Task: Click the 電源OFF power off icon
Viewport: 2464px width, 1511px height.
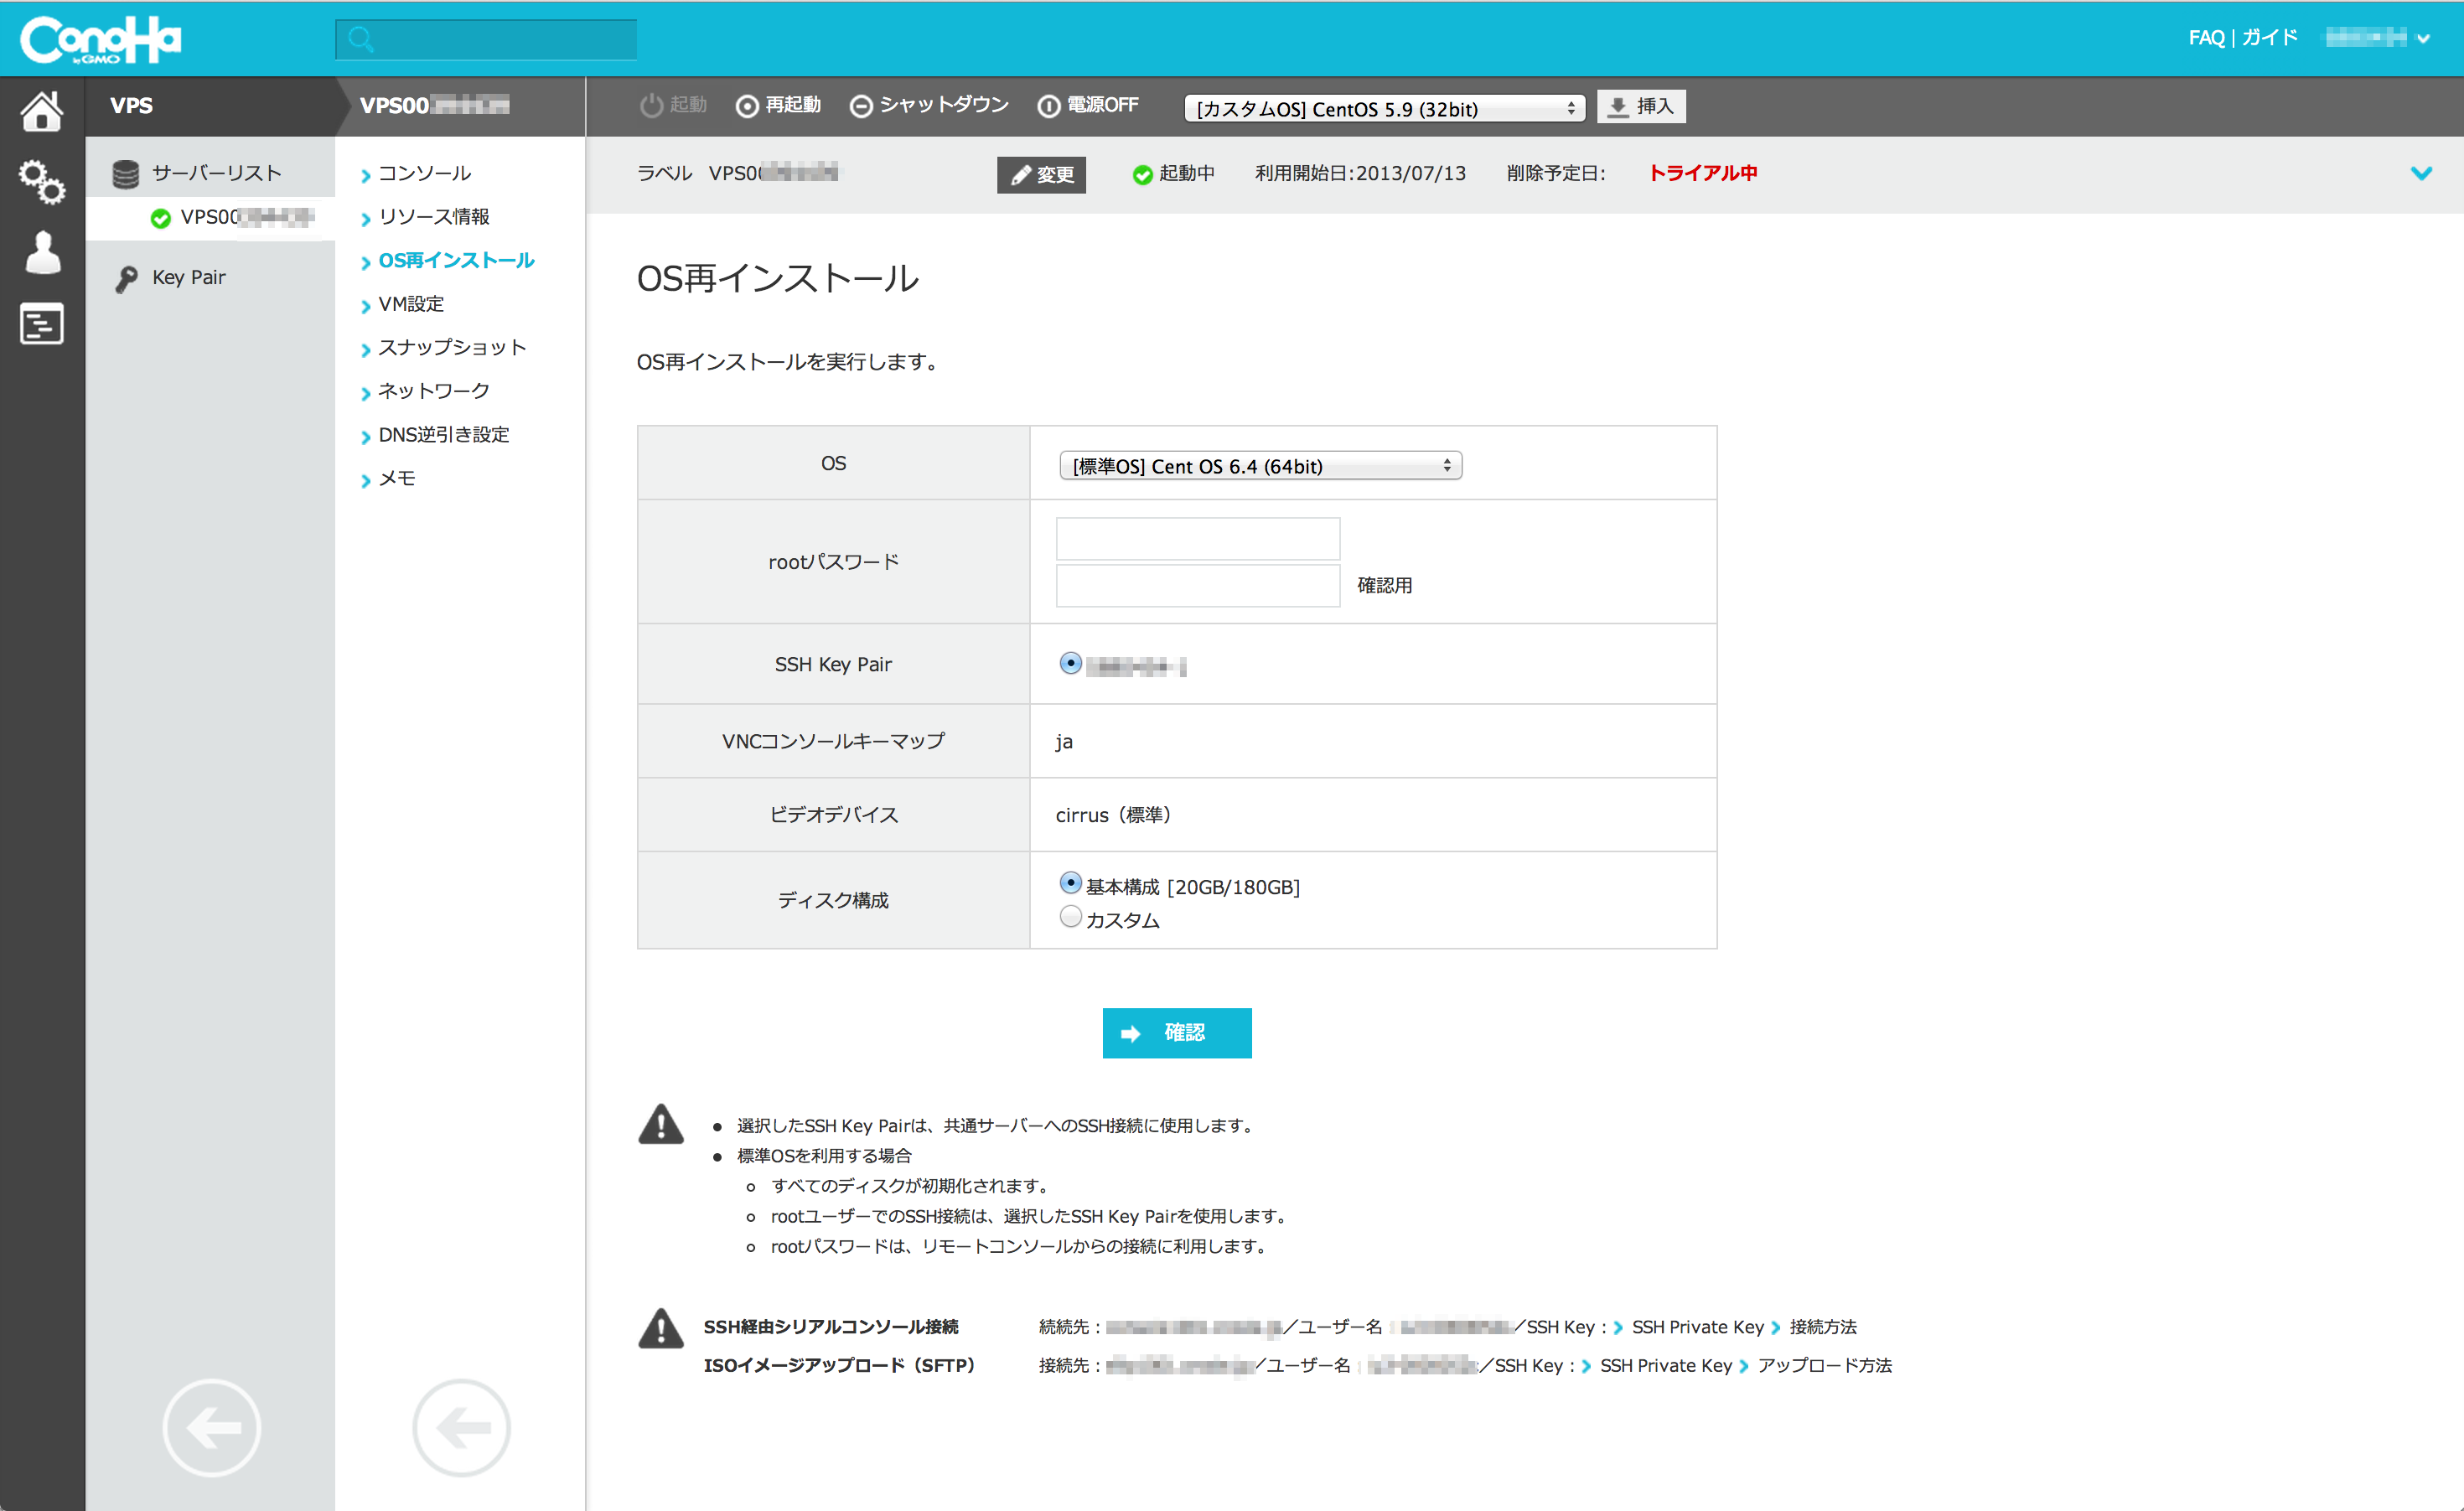Action: [x=1048, y=106]
